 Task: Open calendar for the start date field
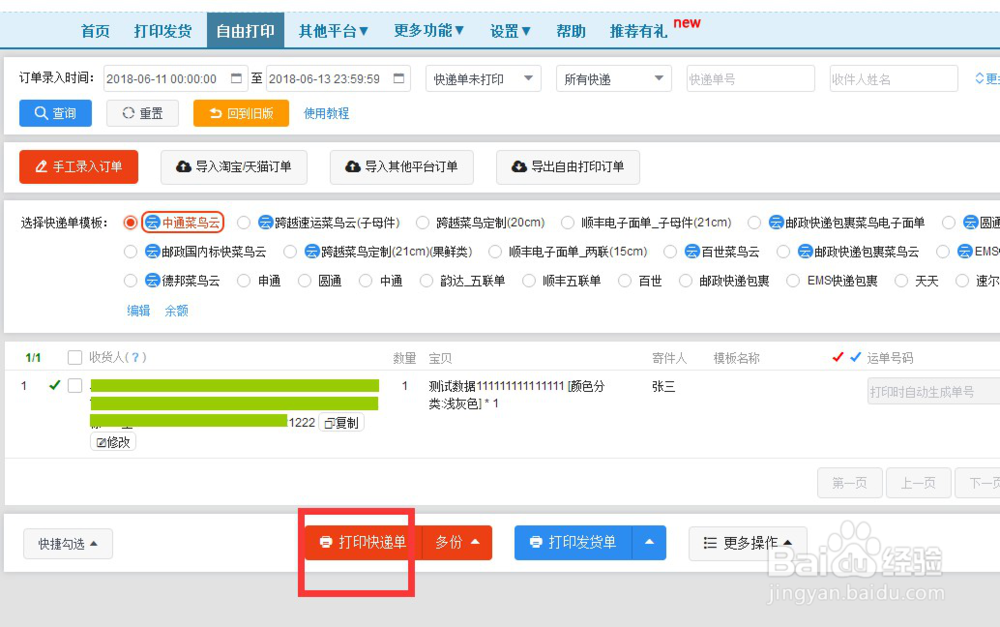[x=236, y=78]
